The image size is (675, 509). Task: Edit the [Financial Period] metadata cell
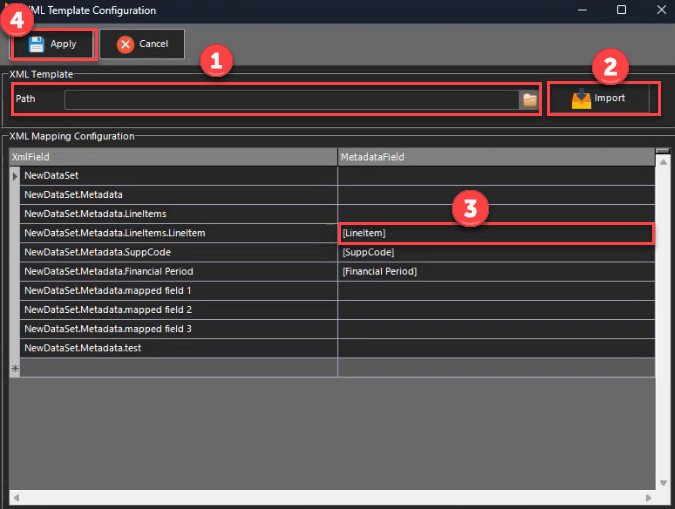pyautogui.click(x=495, y=271)
